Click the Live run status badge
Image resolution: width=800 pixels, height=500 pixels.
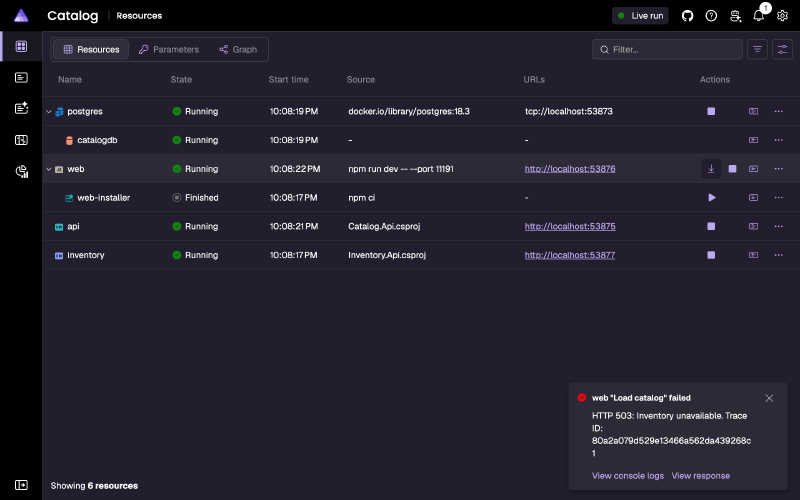pyautogui.click(x=640, y=16)
